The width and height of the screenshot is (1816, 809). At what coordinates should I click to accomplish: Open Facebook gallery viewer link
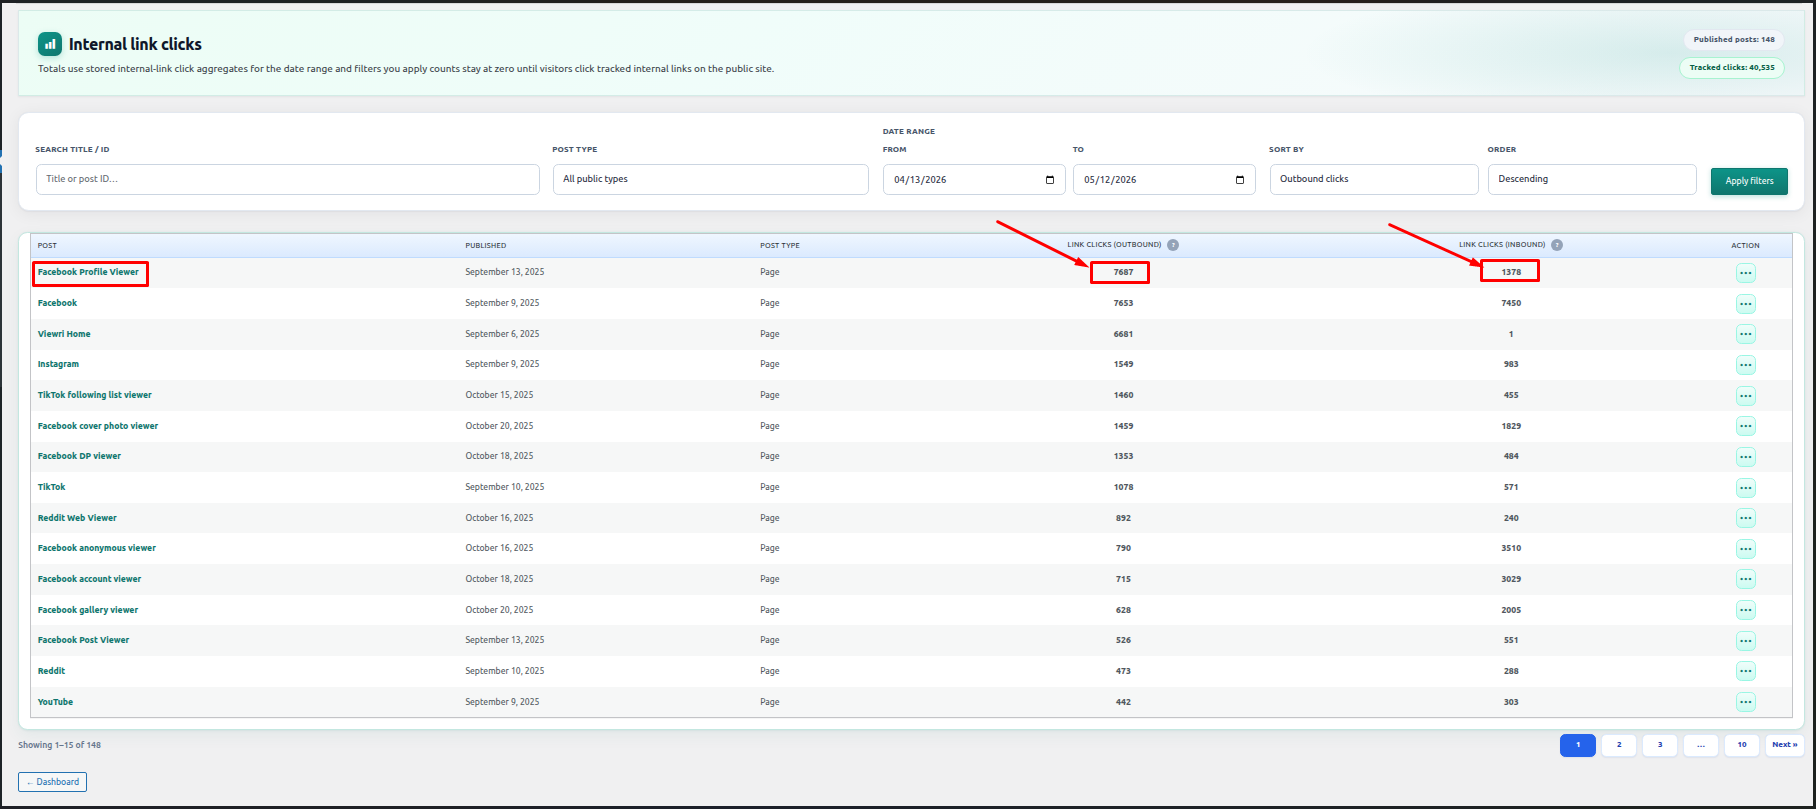coord(88,610)
